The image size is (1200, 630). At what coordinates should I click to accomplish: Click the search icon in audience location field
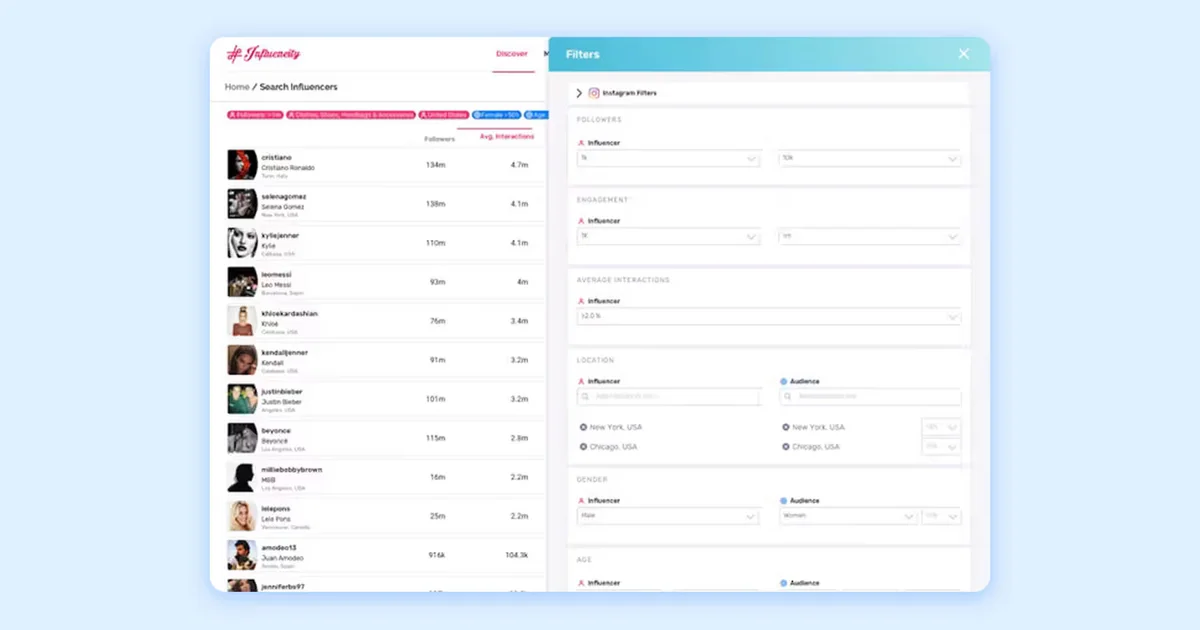click(787, 396)
